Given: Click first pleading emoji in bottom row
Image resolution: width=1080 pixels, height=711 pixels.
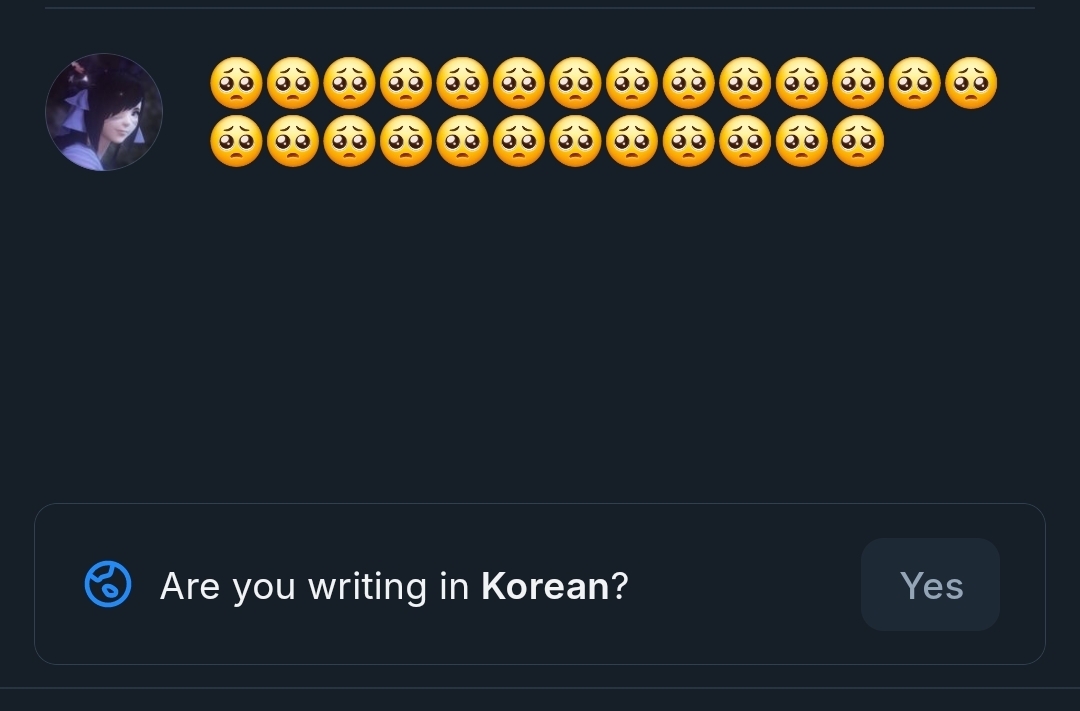Looking at the screenshot, I should tap(236, 141).
